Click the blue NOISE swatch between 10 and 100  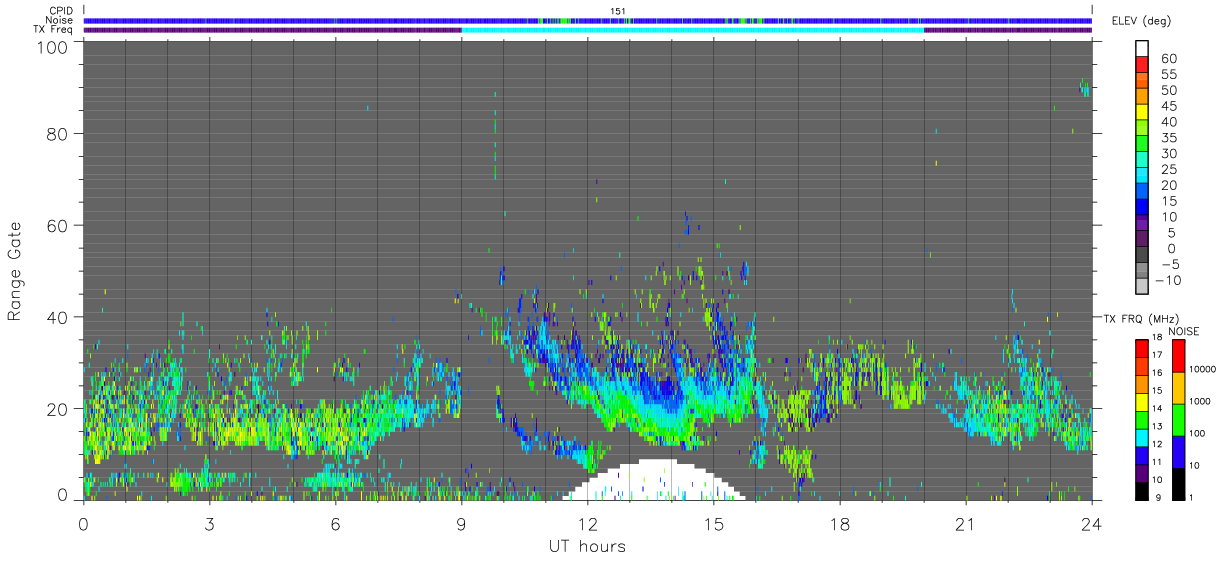[x=1178, y=451]
